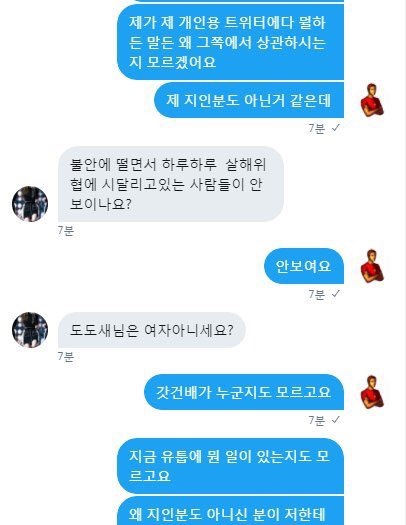Select gray bubble '도도새님은 여자아니세요?'
The width and height of the screenshot is (406, 525).
pos(152,330)
